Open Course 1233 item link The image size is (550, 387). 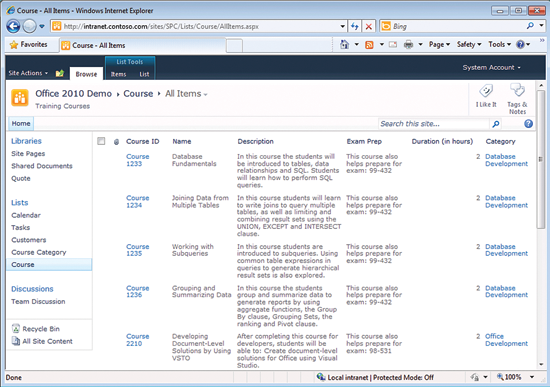click(x=138, y=160)
